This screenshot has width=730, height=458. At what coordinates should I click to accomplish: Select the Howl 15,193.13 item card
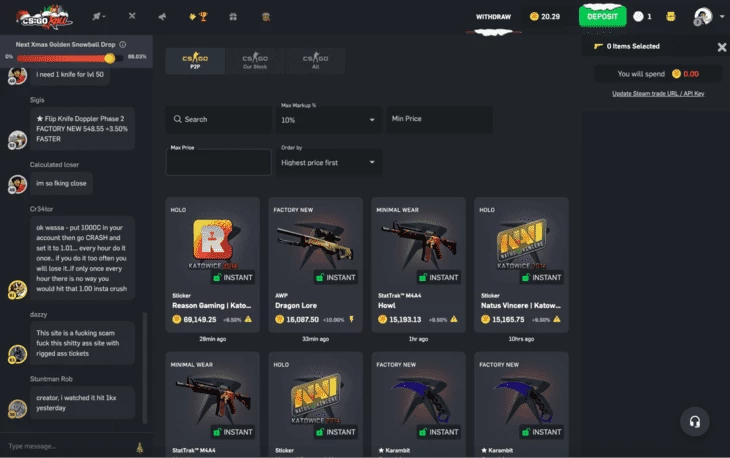coord(419,264)
